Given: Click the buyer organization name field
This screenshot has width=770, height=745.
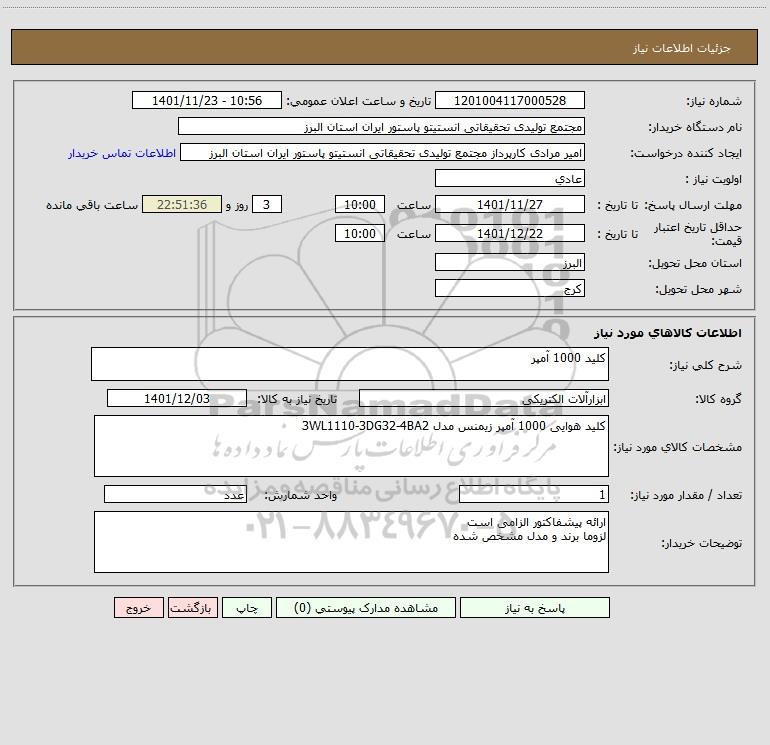Looking at the screenshot, I should 381,126.
